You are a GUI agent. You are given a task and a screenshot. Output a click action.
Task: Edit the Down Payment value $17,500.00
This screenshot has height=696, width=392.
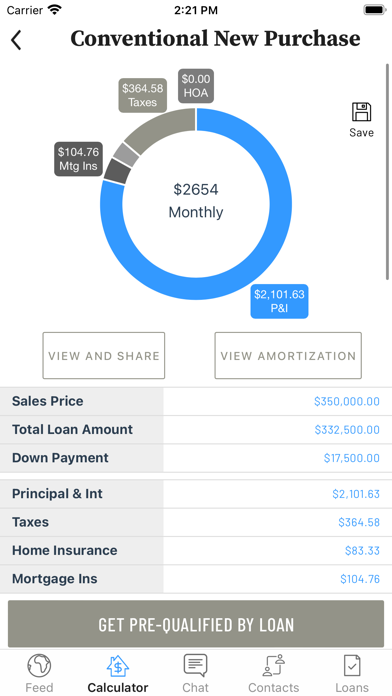[x=352, y=458]
